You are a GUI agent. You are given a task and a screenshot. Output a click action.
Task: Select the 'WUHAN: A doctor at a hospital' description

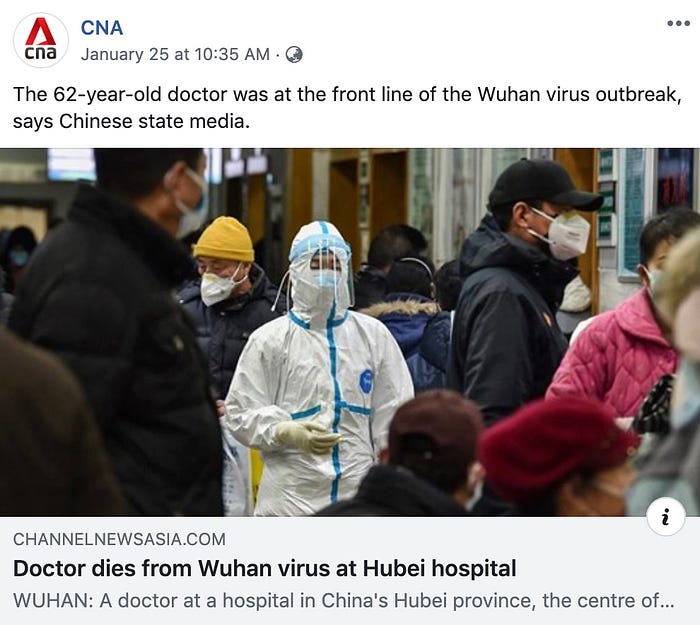(344, 600)
